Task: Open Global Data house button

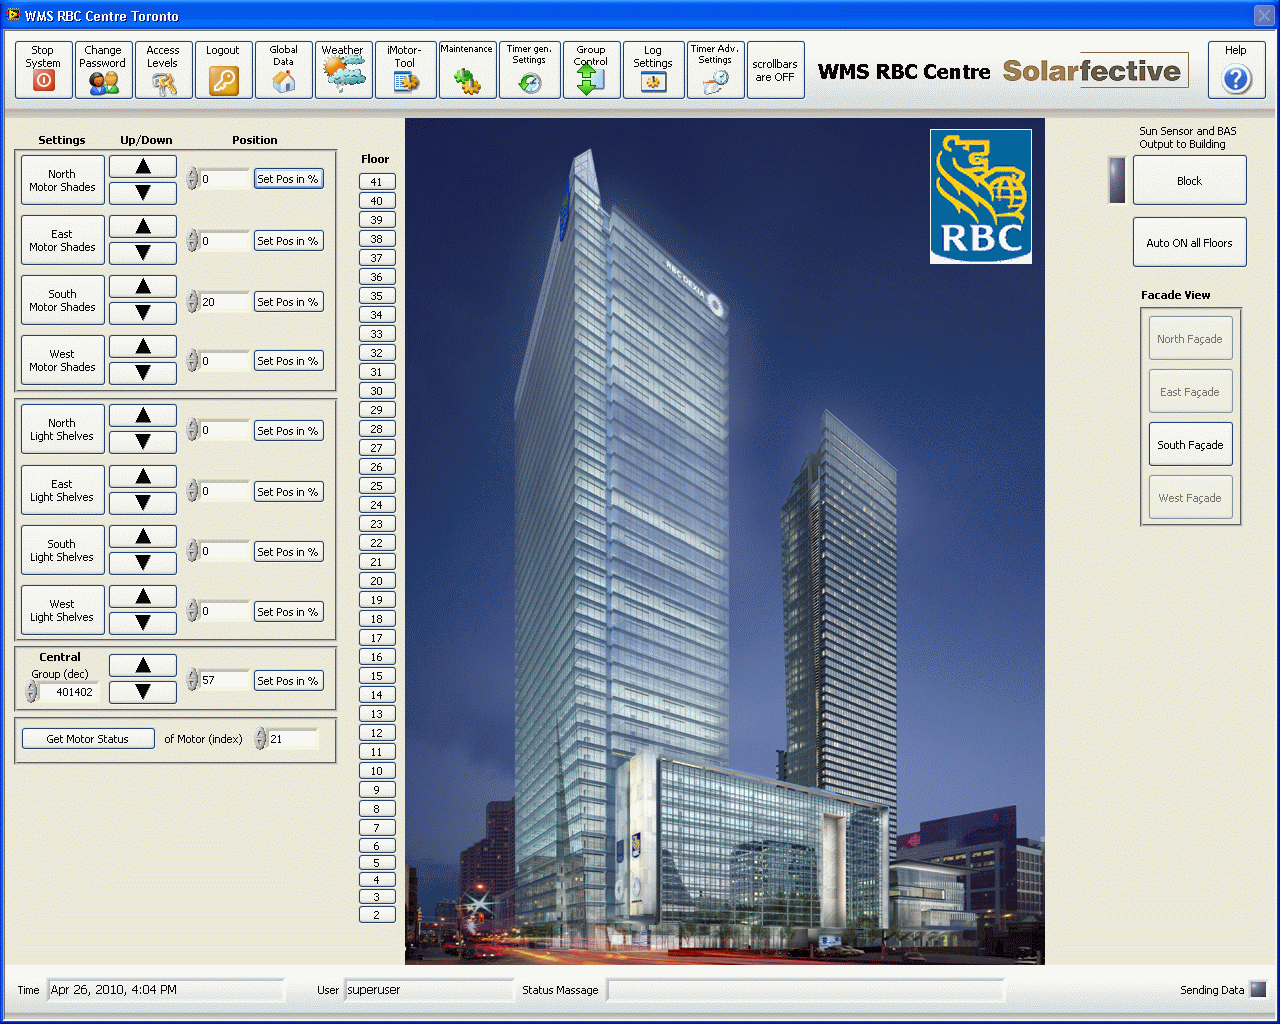Action: pos(284,69)
